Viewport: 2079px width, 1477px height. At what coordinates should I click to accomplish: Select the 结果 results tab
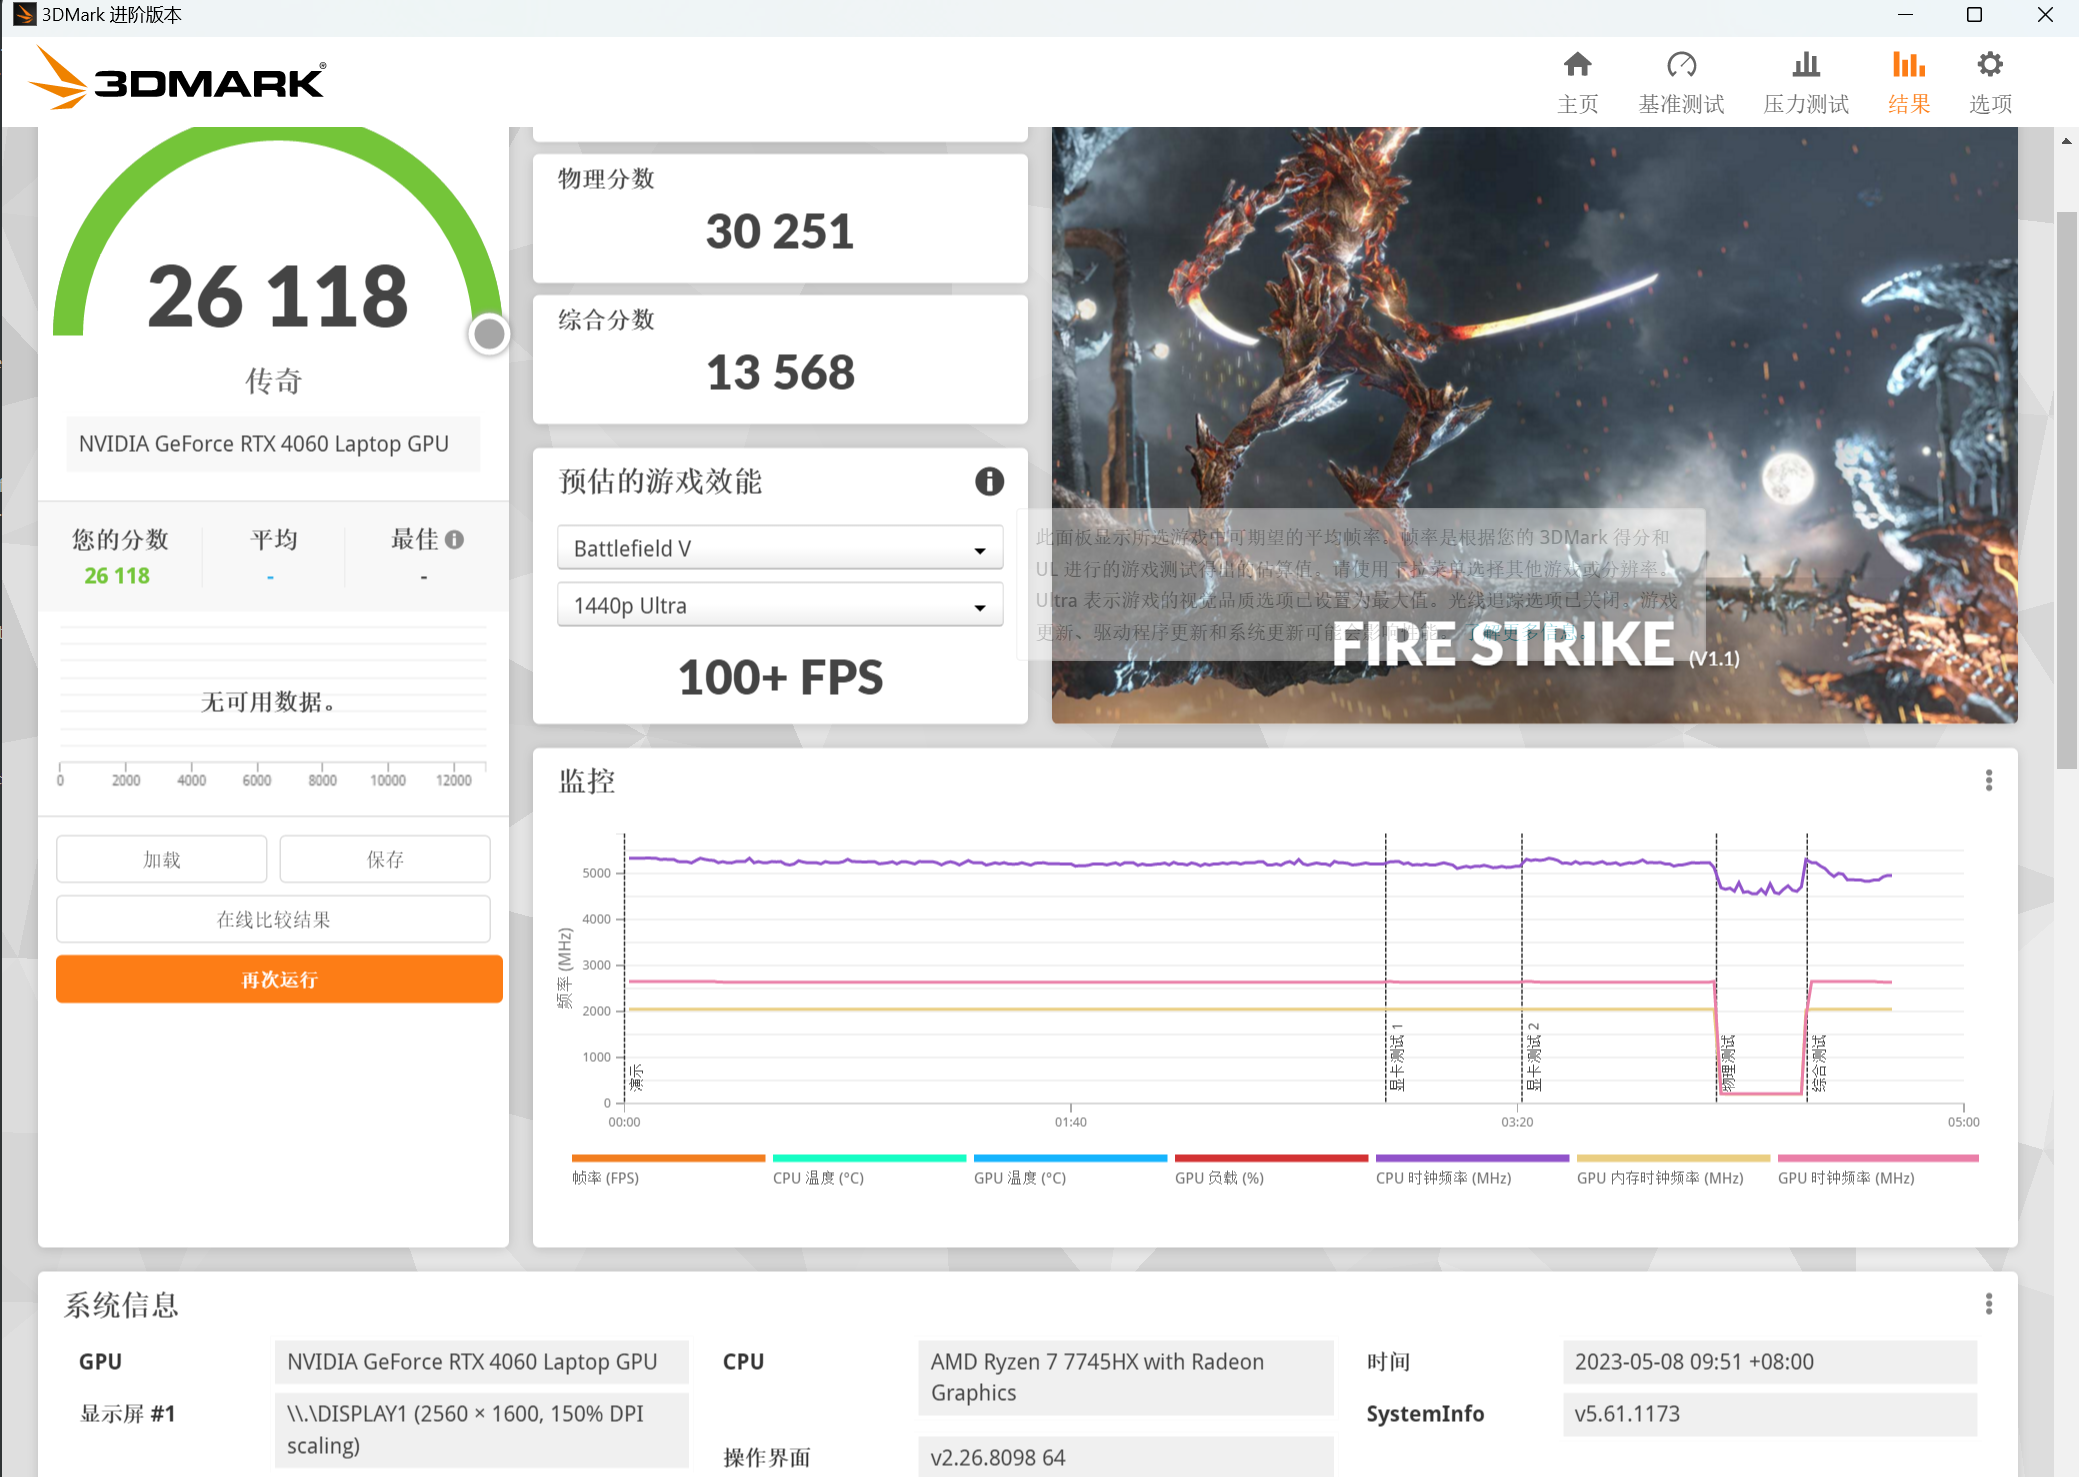[1908, 83]
